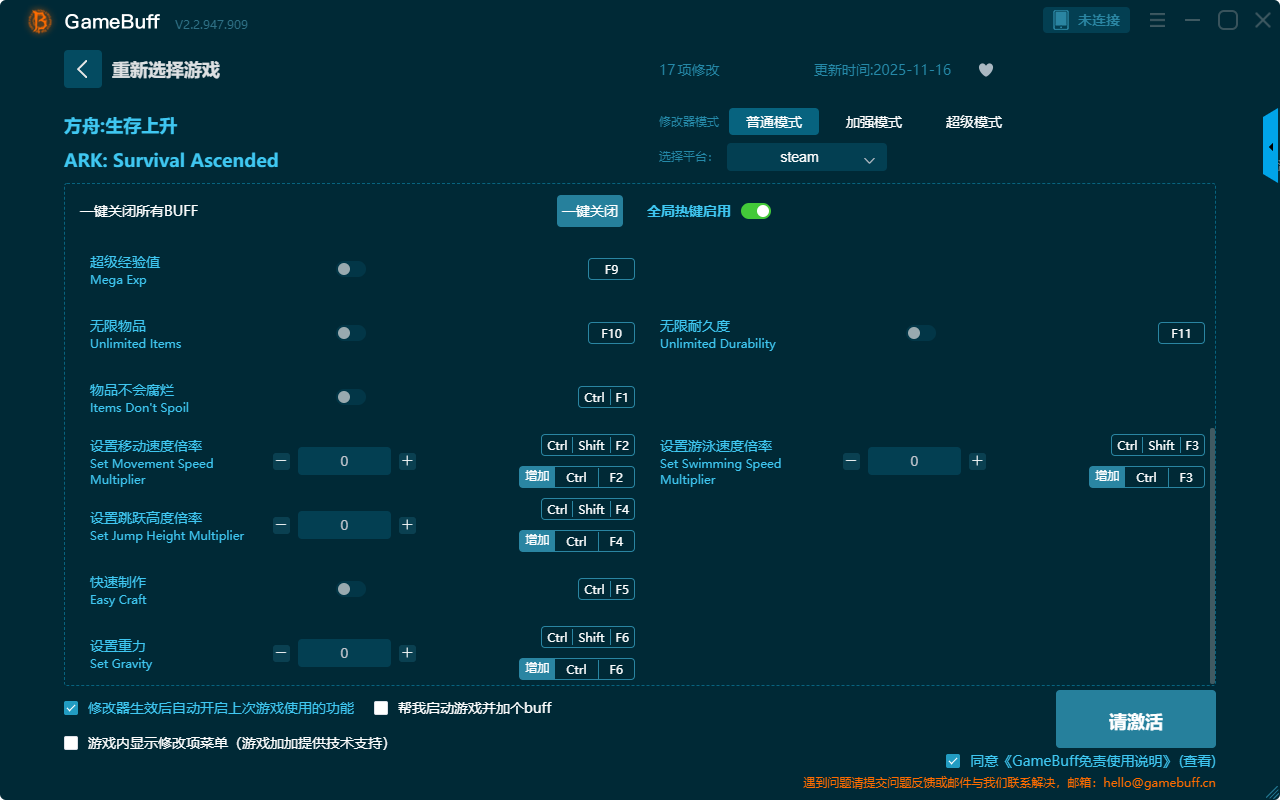
Task: Select 超级模式 mode tab
Action: [x=973, y=122]
